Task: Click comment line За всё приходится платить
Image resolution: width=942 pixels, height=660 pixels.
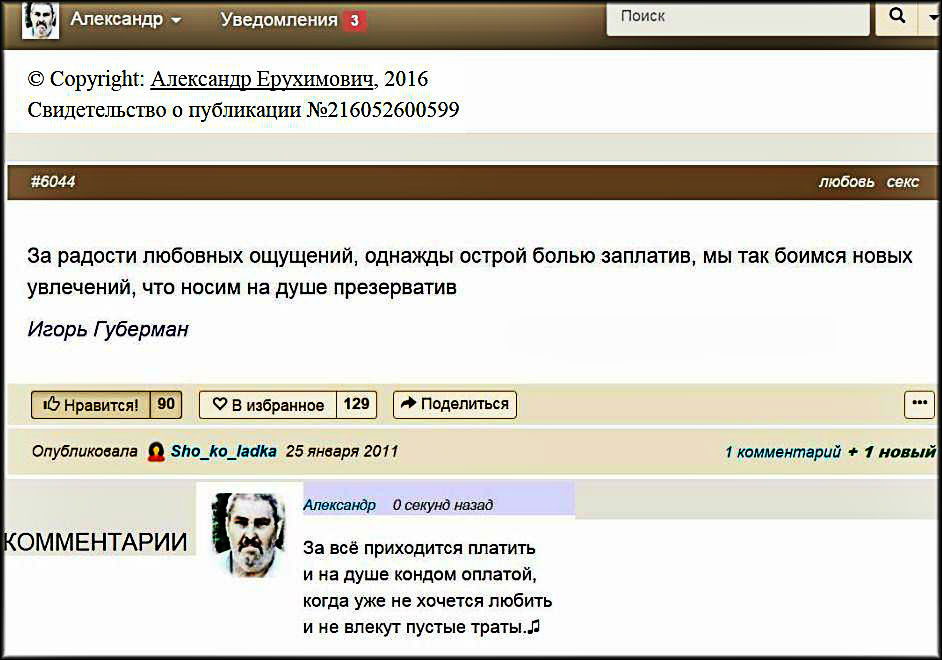Action: [419, 548]
